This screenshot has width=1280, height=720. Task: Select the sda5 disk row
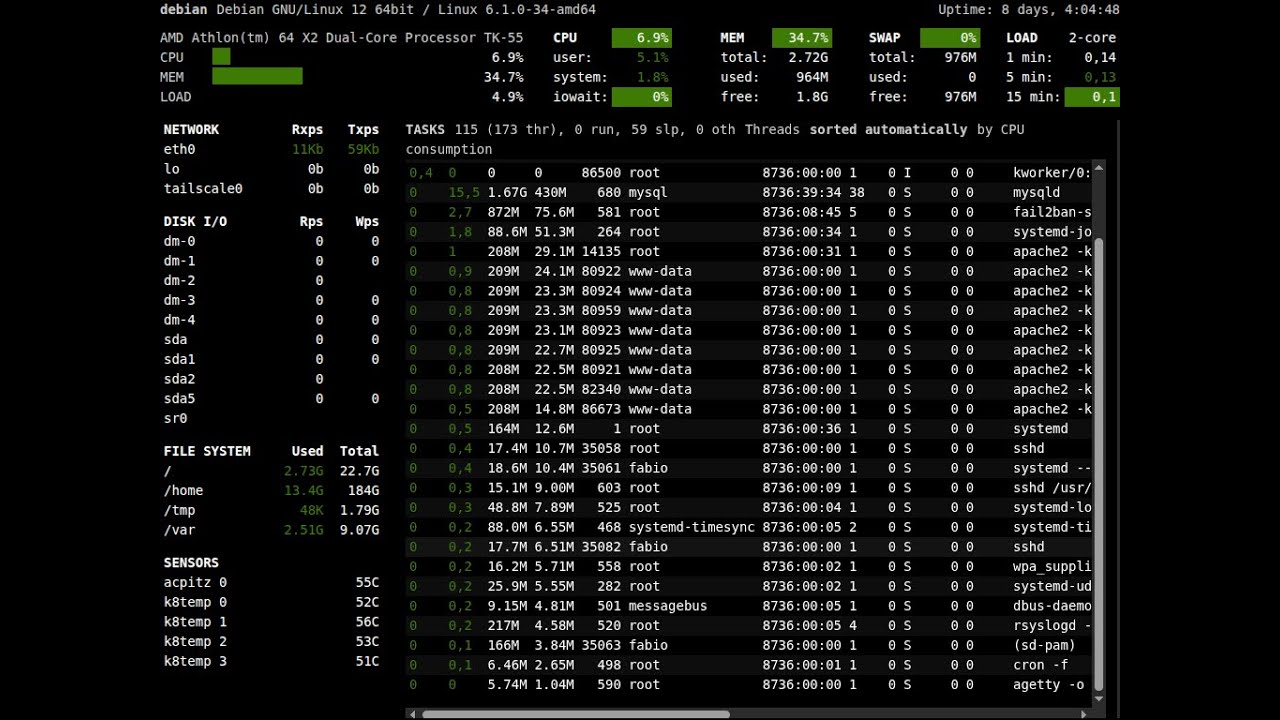click(x=271, y=399)
